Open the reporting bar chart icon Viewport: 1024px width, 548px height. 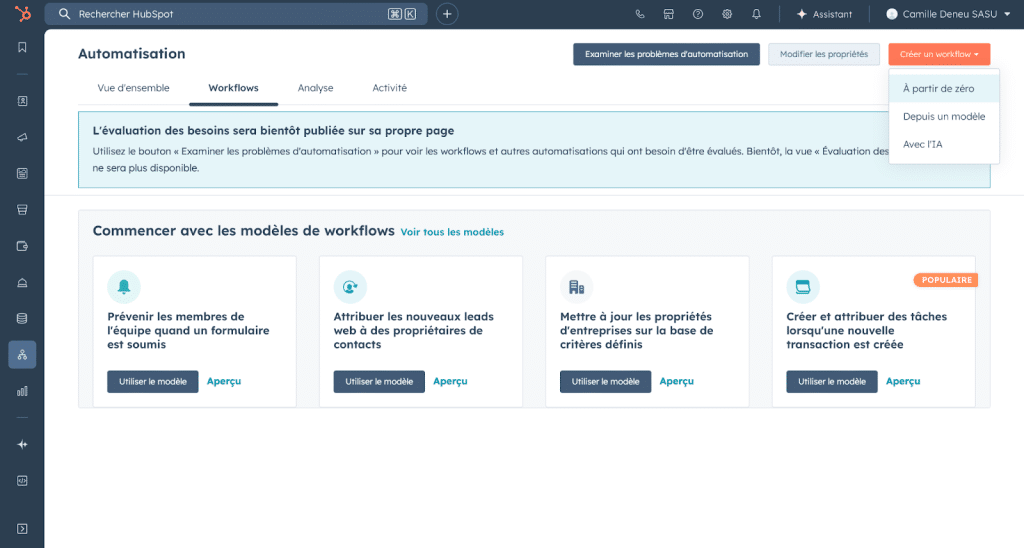(22, 391)
